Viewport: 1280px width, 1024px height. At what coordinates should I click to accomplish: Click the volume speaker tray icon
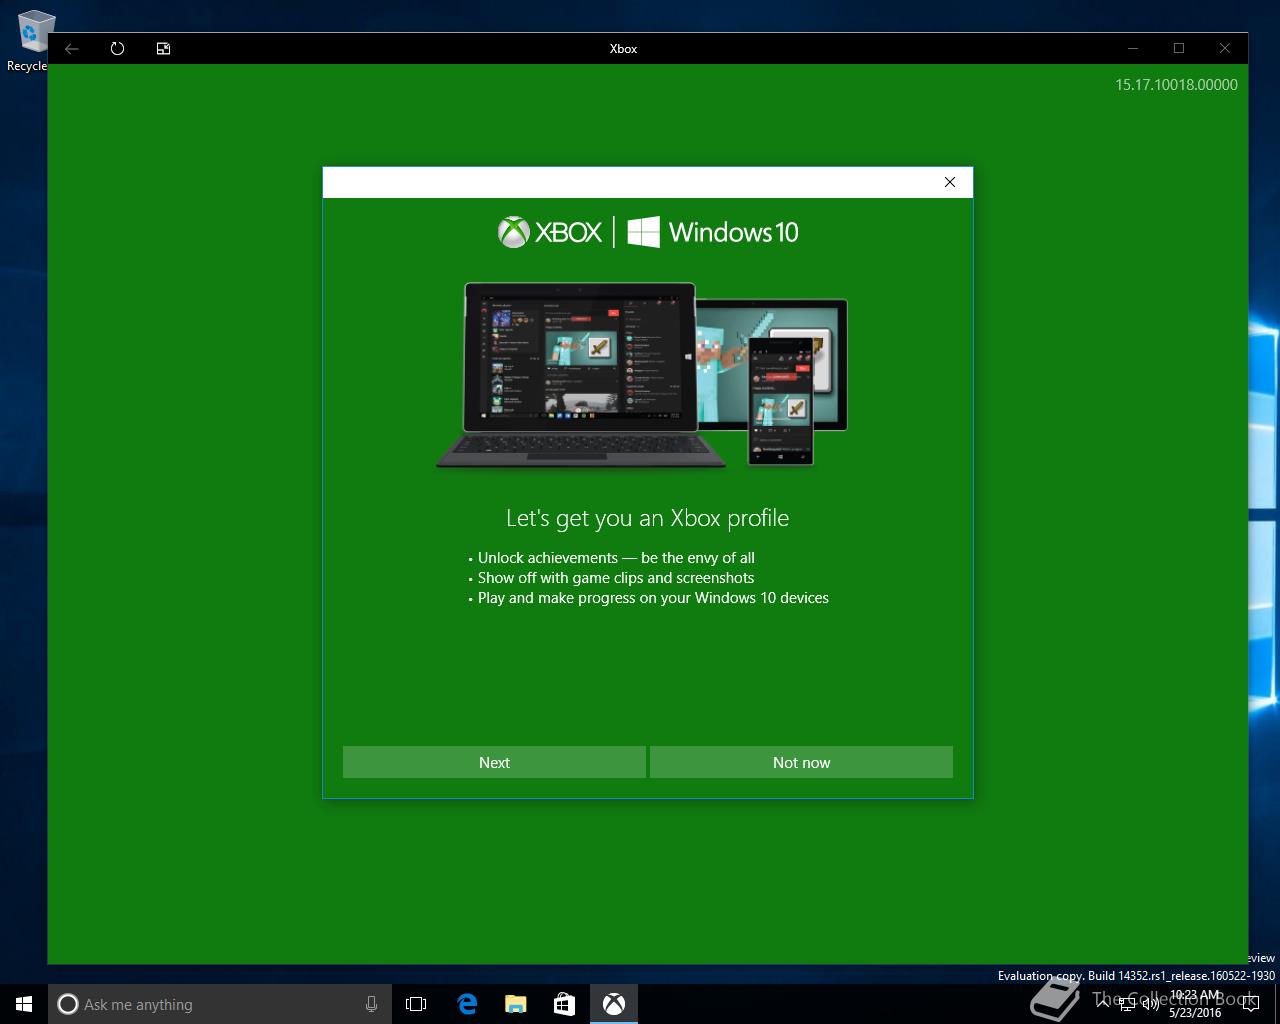[x=1150, y=1004]
